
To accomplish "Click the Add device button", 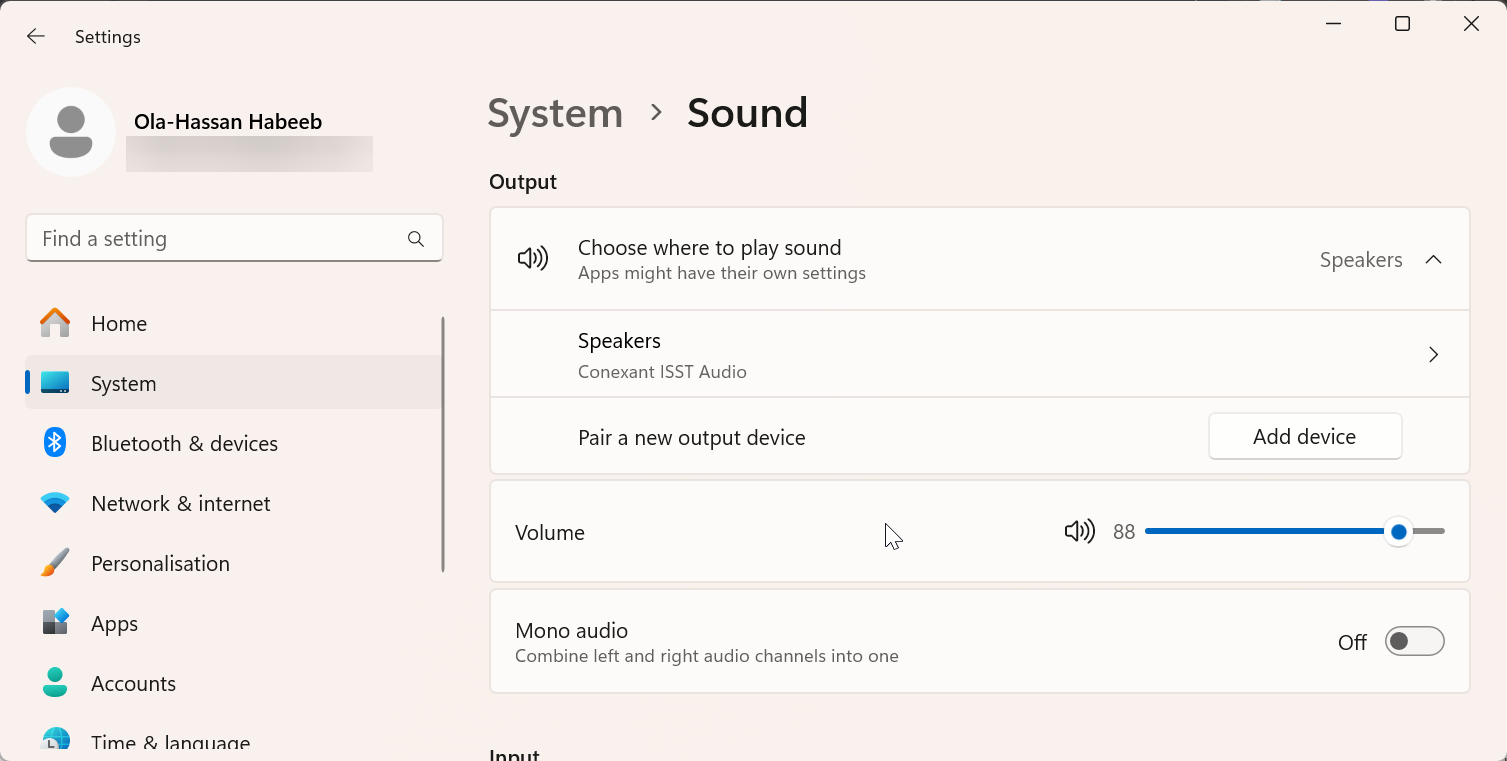I will [x=1304, y=437].
